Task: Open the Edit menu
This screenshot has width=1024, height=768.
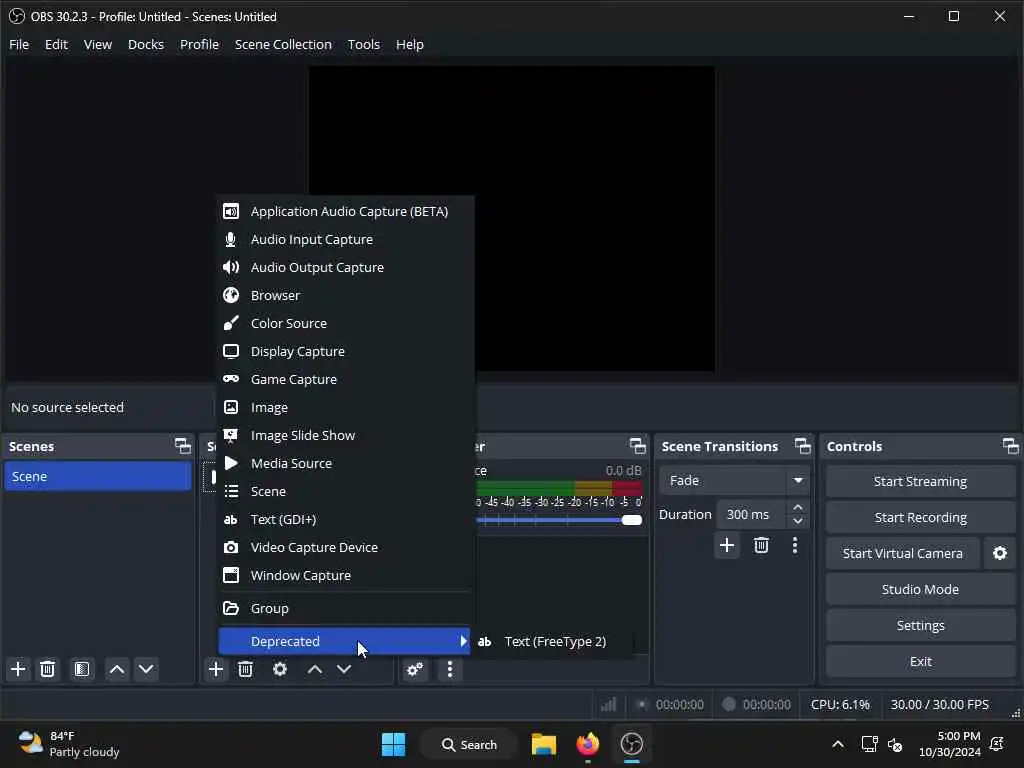Action: (56, 44)
